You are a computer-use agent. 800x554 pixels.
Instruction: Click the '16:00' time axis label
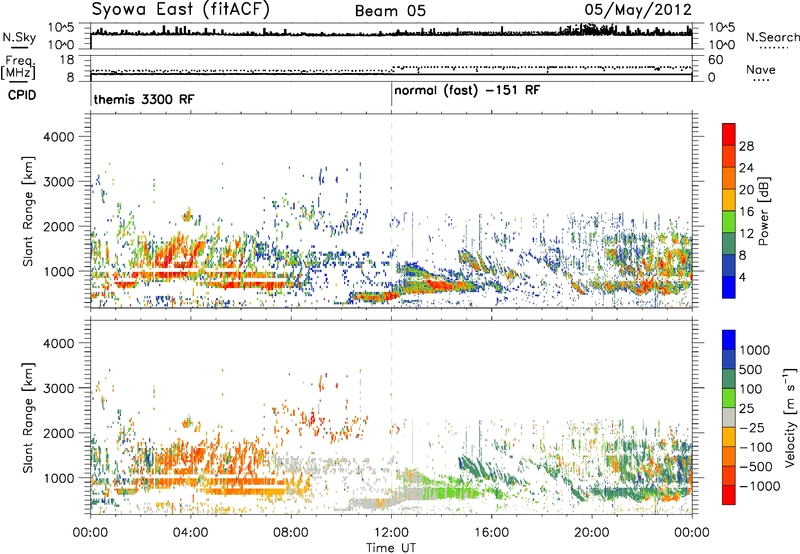[491, 533]
